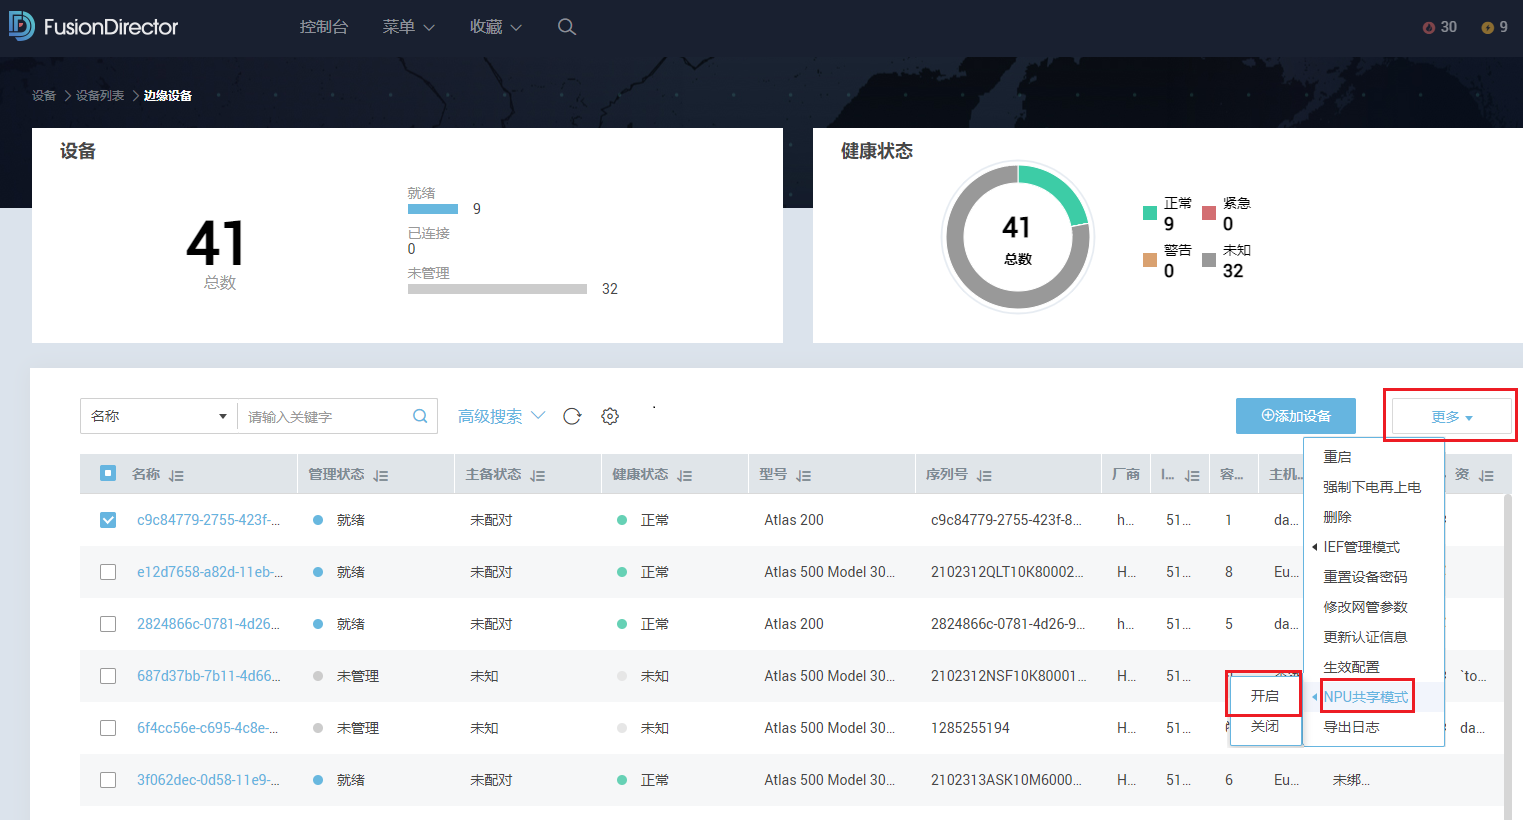
Task: Refresh the device list
Action: [572, 416]
